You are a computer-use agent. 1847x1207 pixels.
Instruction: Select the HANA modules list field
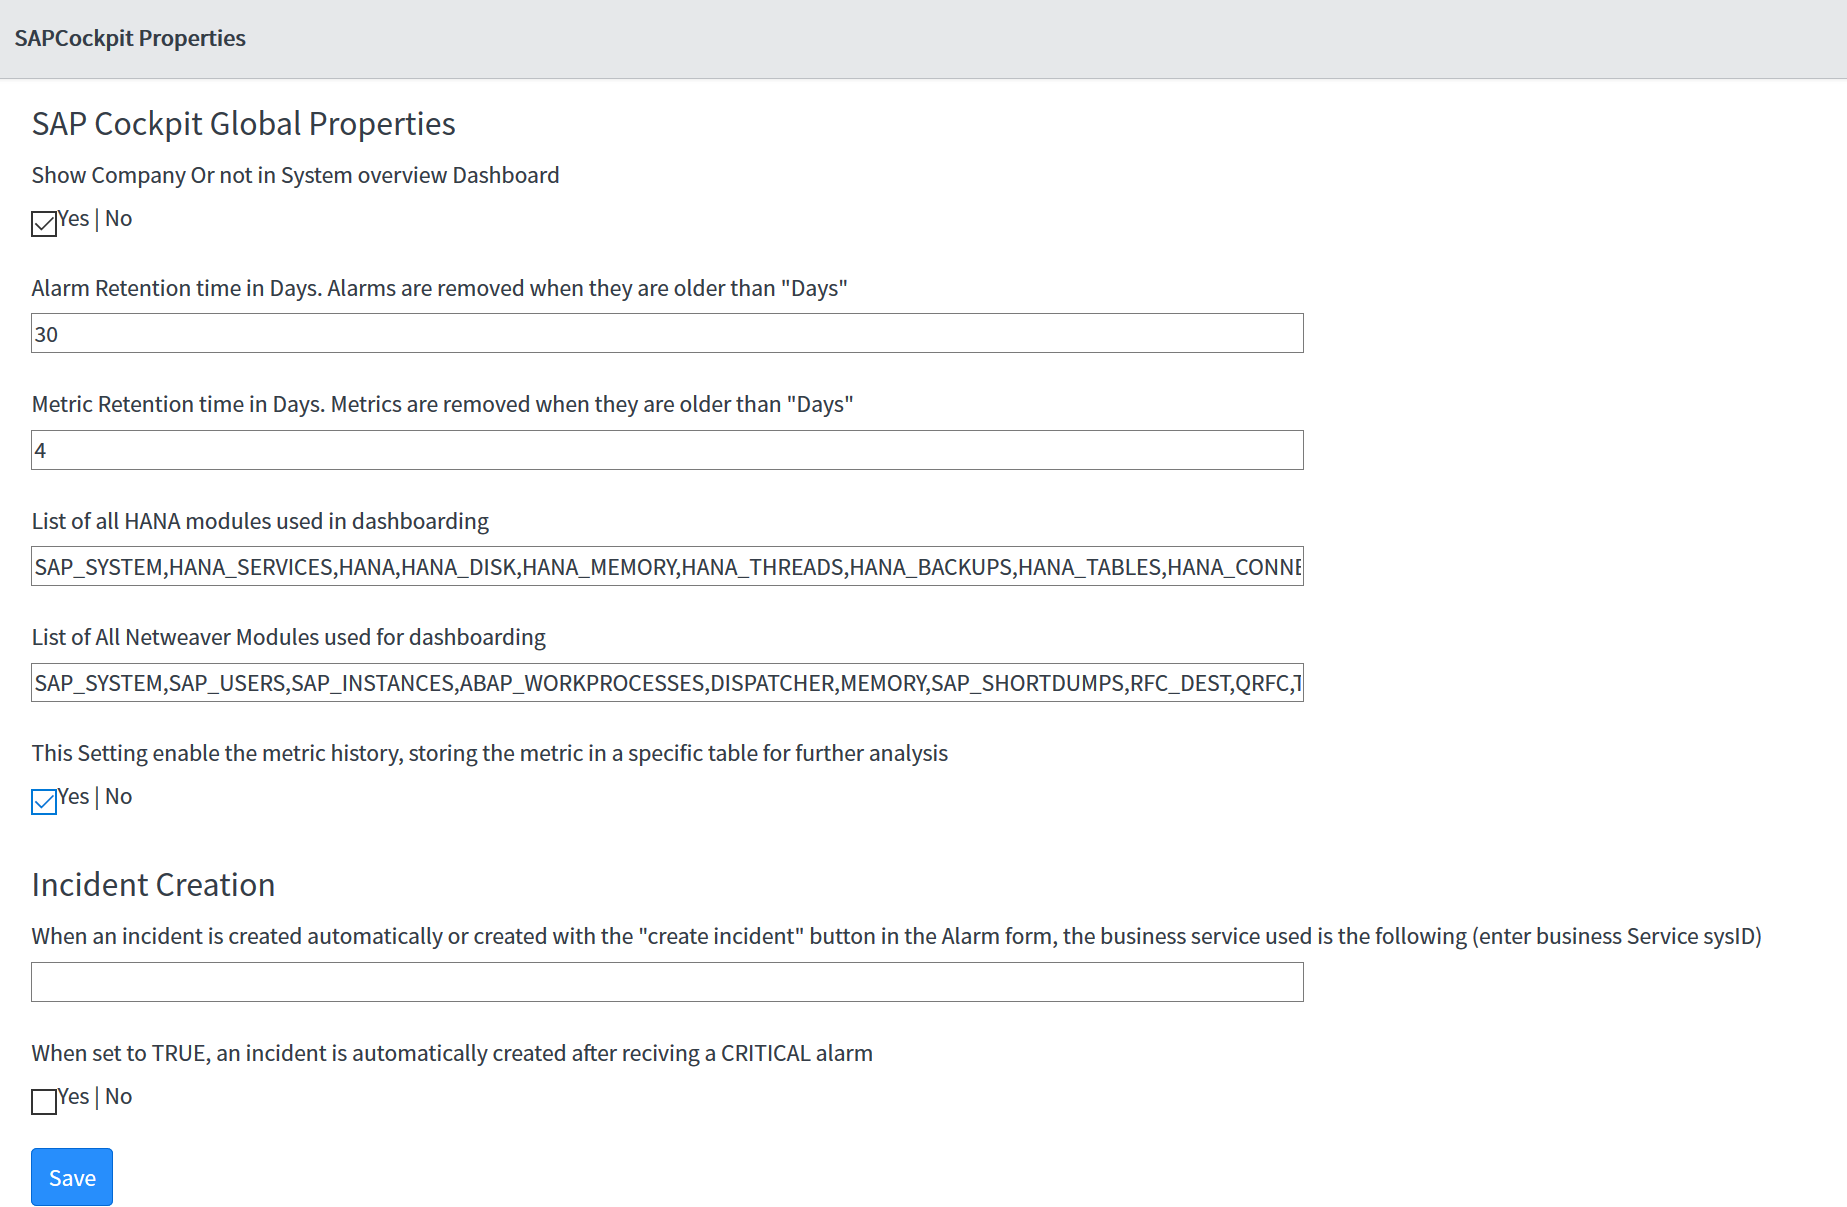tap(667, 566)
